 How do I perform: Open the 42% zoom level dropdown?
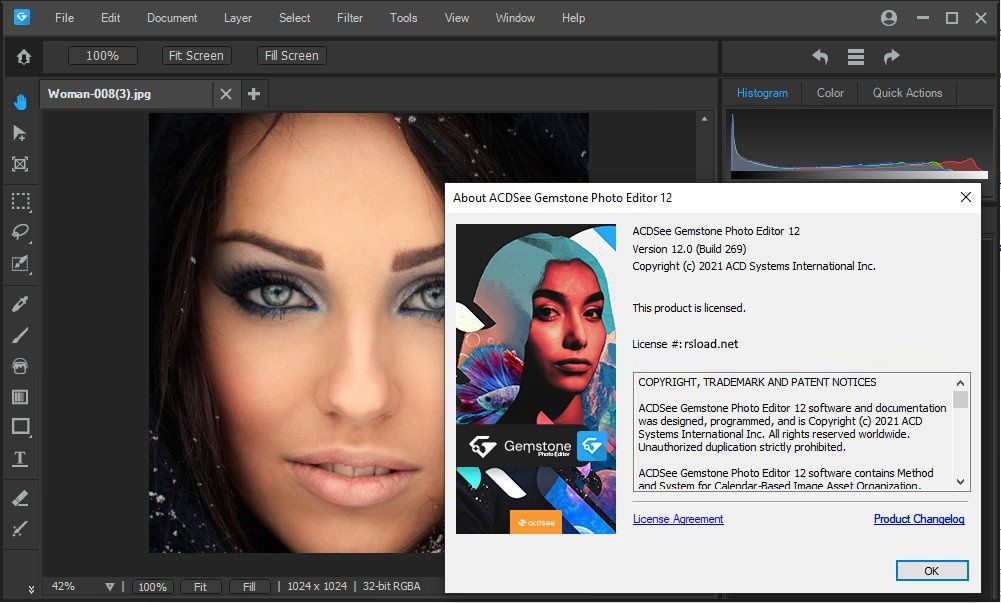point(110,587)
